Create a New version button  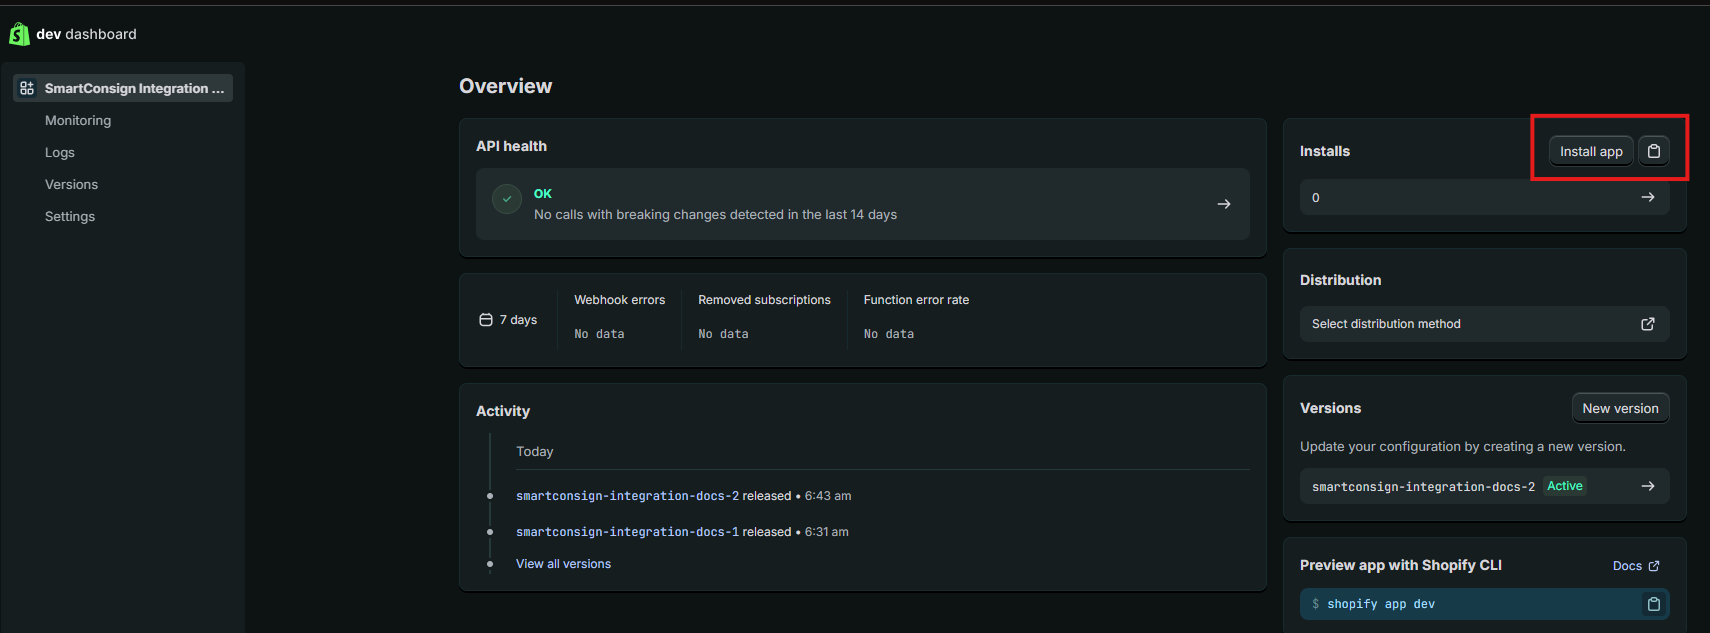(1620, 408)
